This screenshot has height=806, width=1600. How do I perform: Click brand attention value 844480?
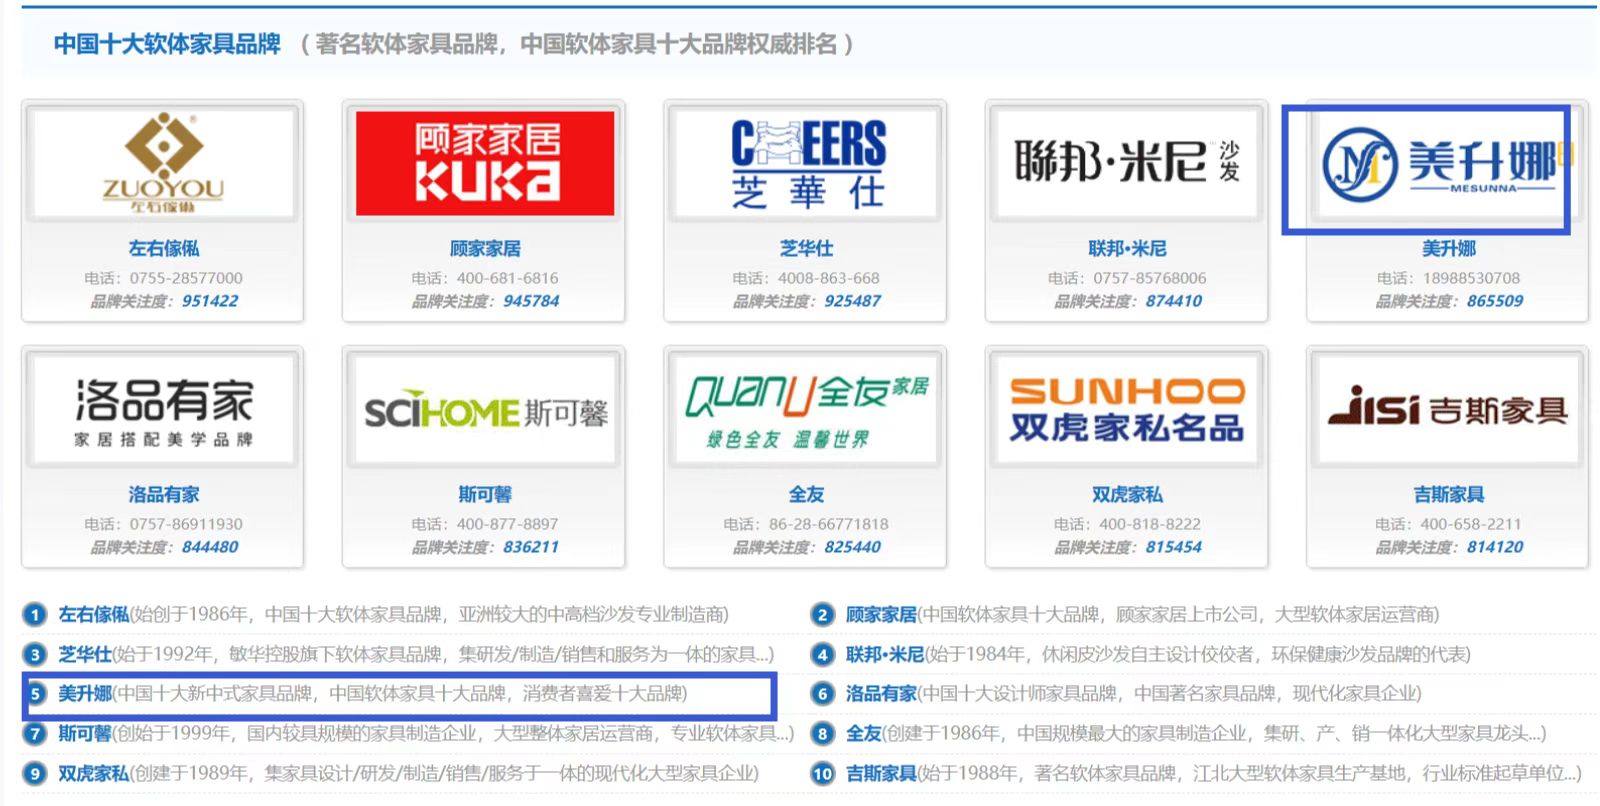tap(210, 547)
